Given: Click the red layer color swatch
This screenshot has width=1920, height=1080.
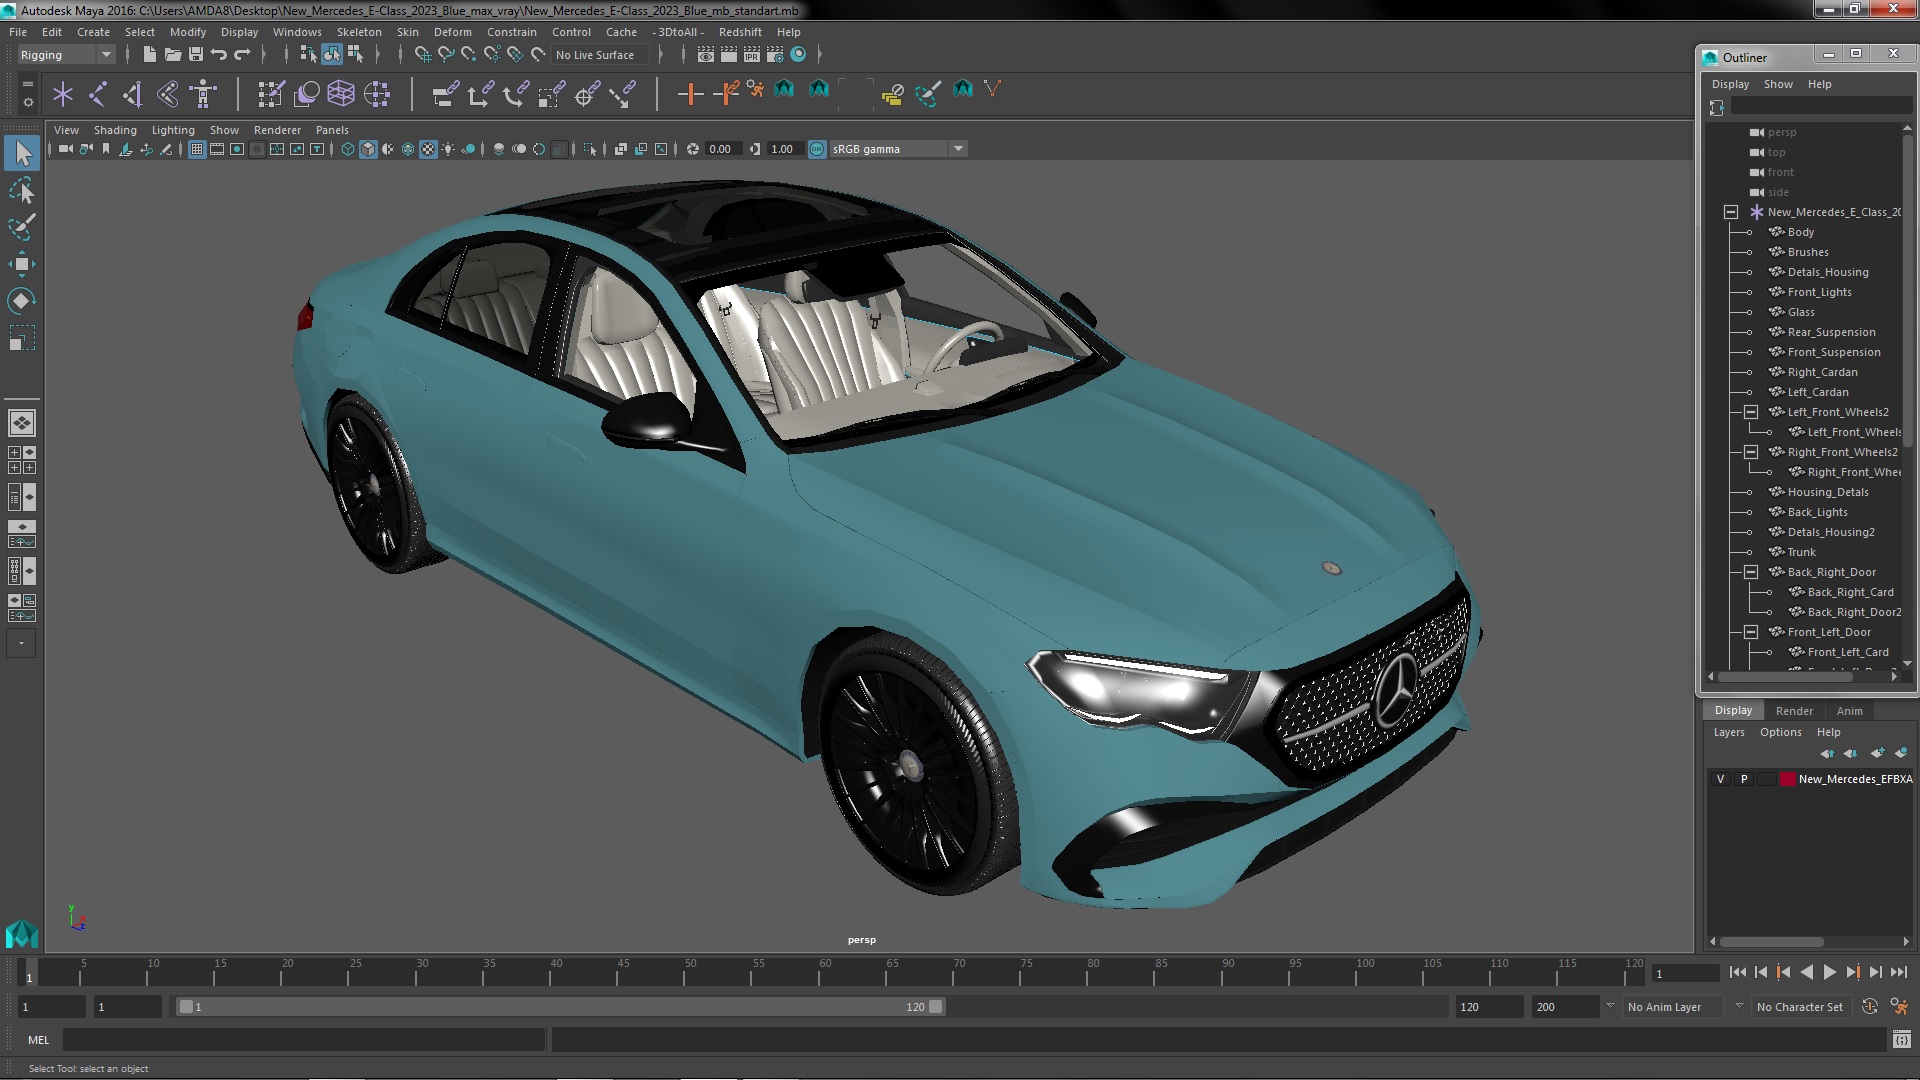Looking at the screenshot, I should (x=1787, y=779).
